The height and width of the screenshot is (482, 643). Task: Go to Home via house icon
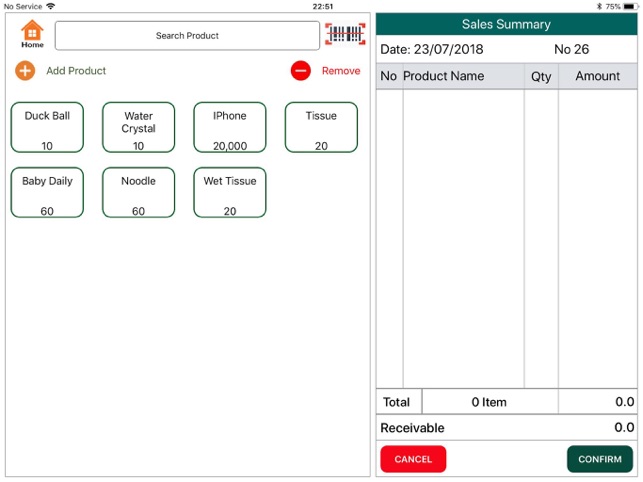pyautogui.click(x=32, y=34)
